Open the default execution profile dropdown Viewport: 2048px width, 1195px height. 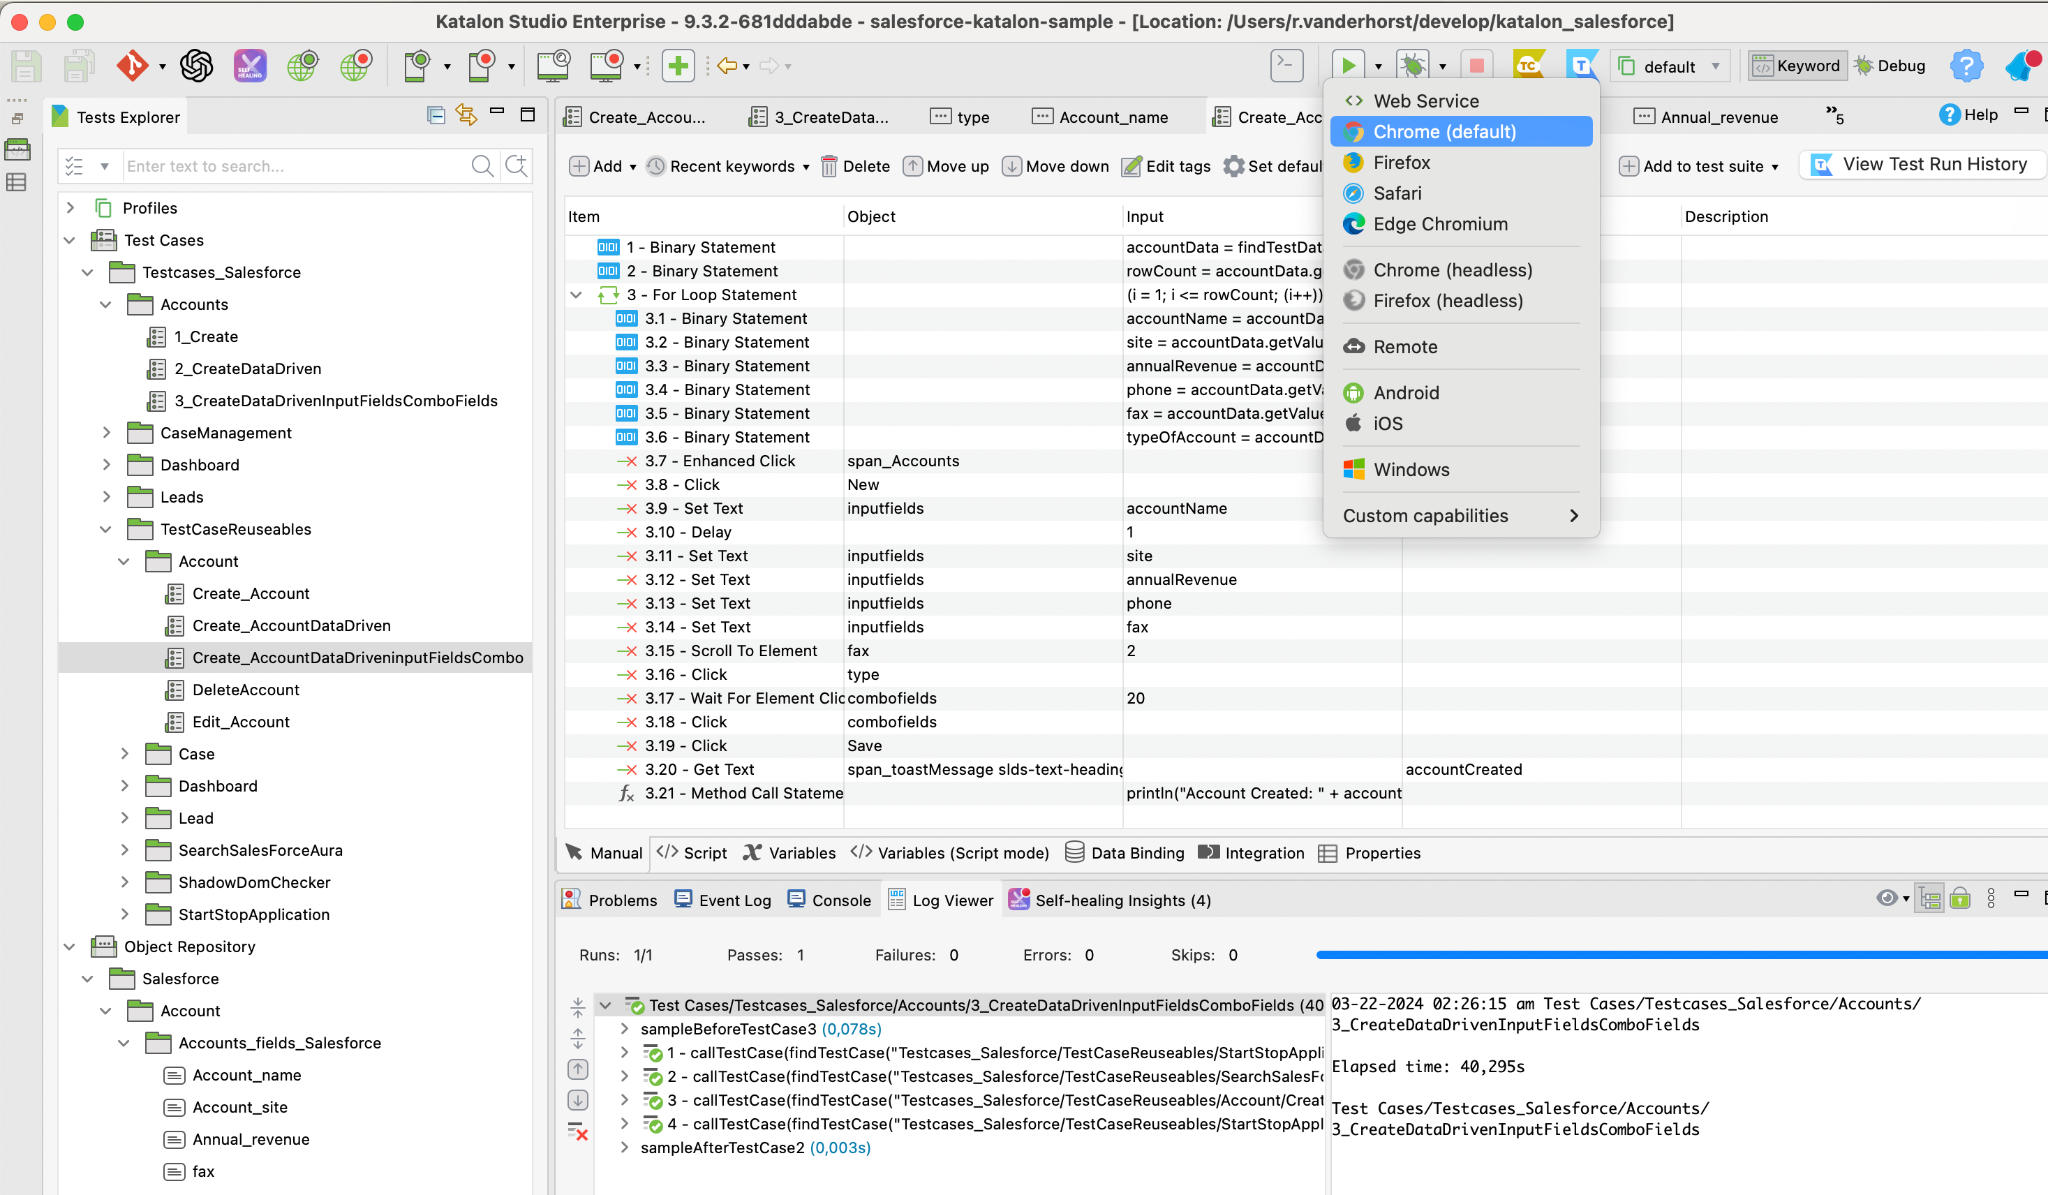pos(1670,66)
